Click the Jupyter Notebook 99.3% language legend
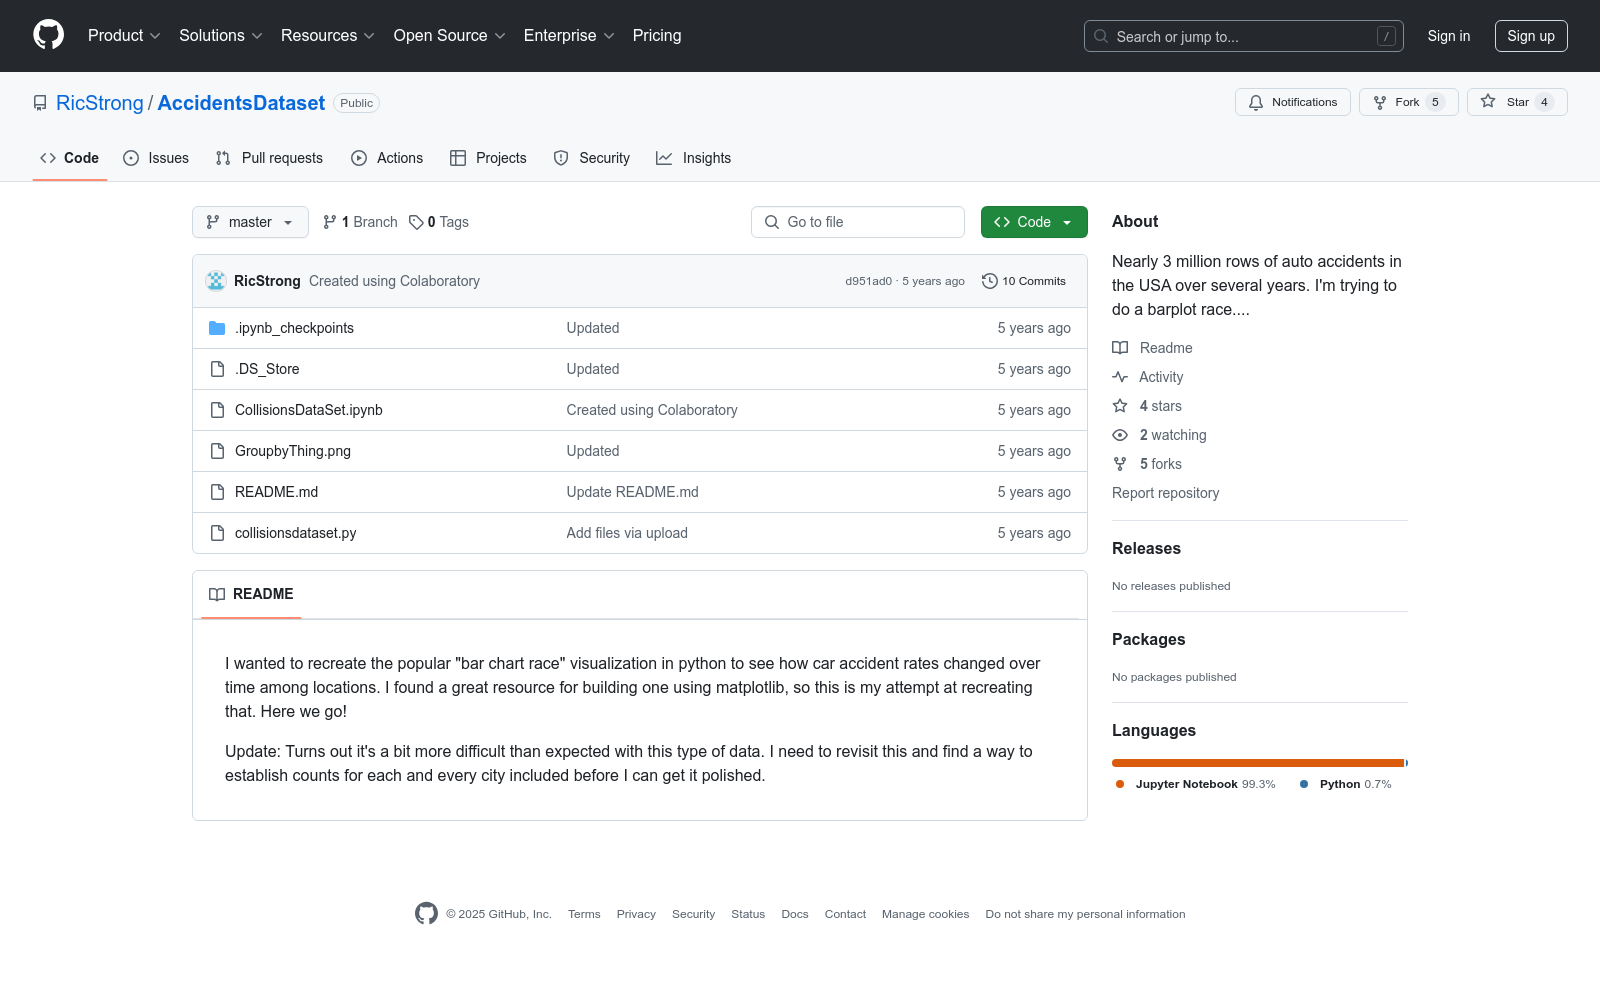Screen dimensions: 1600x1000 point(1196,784)
